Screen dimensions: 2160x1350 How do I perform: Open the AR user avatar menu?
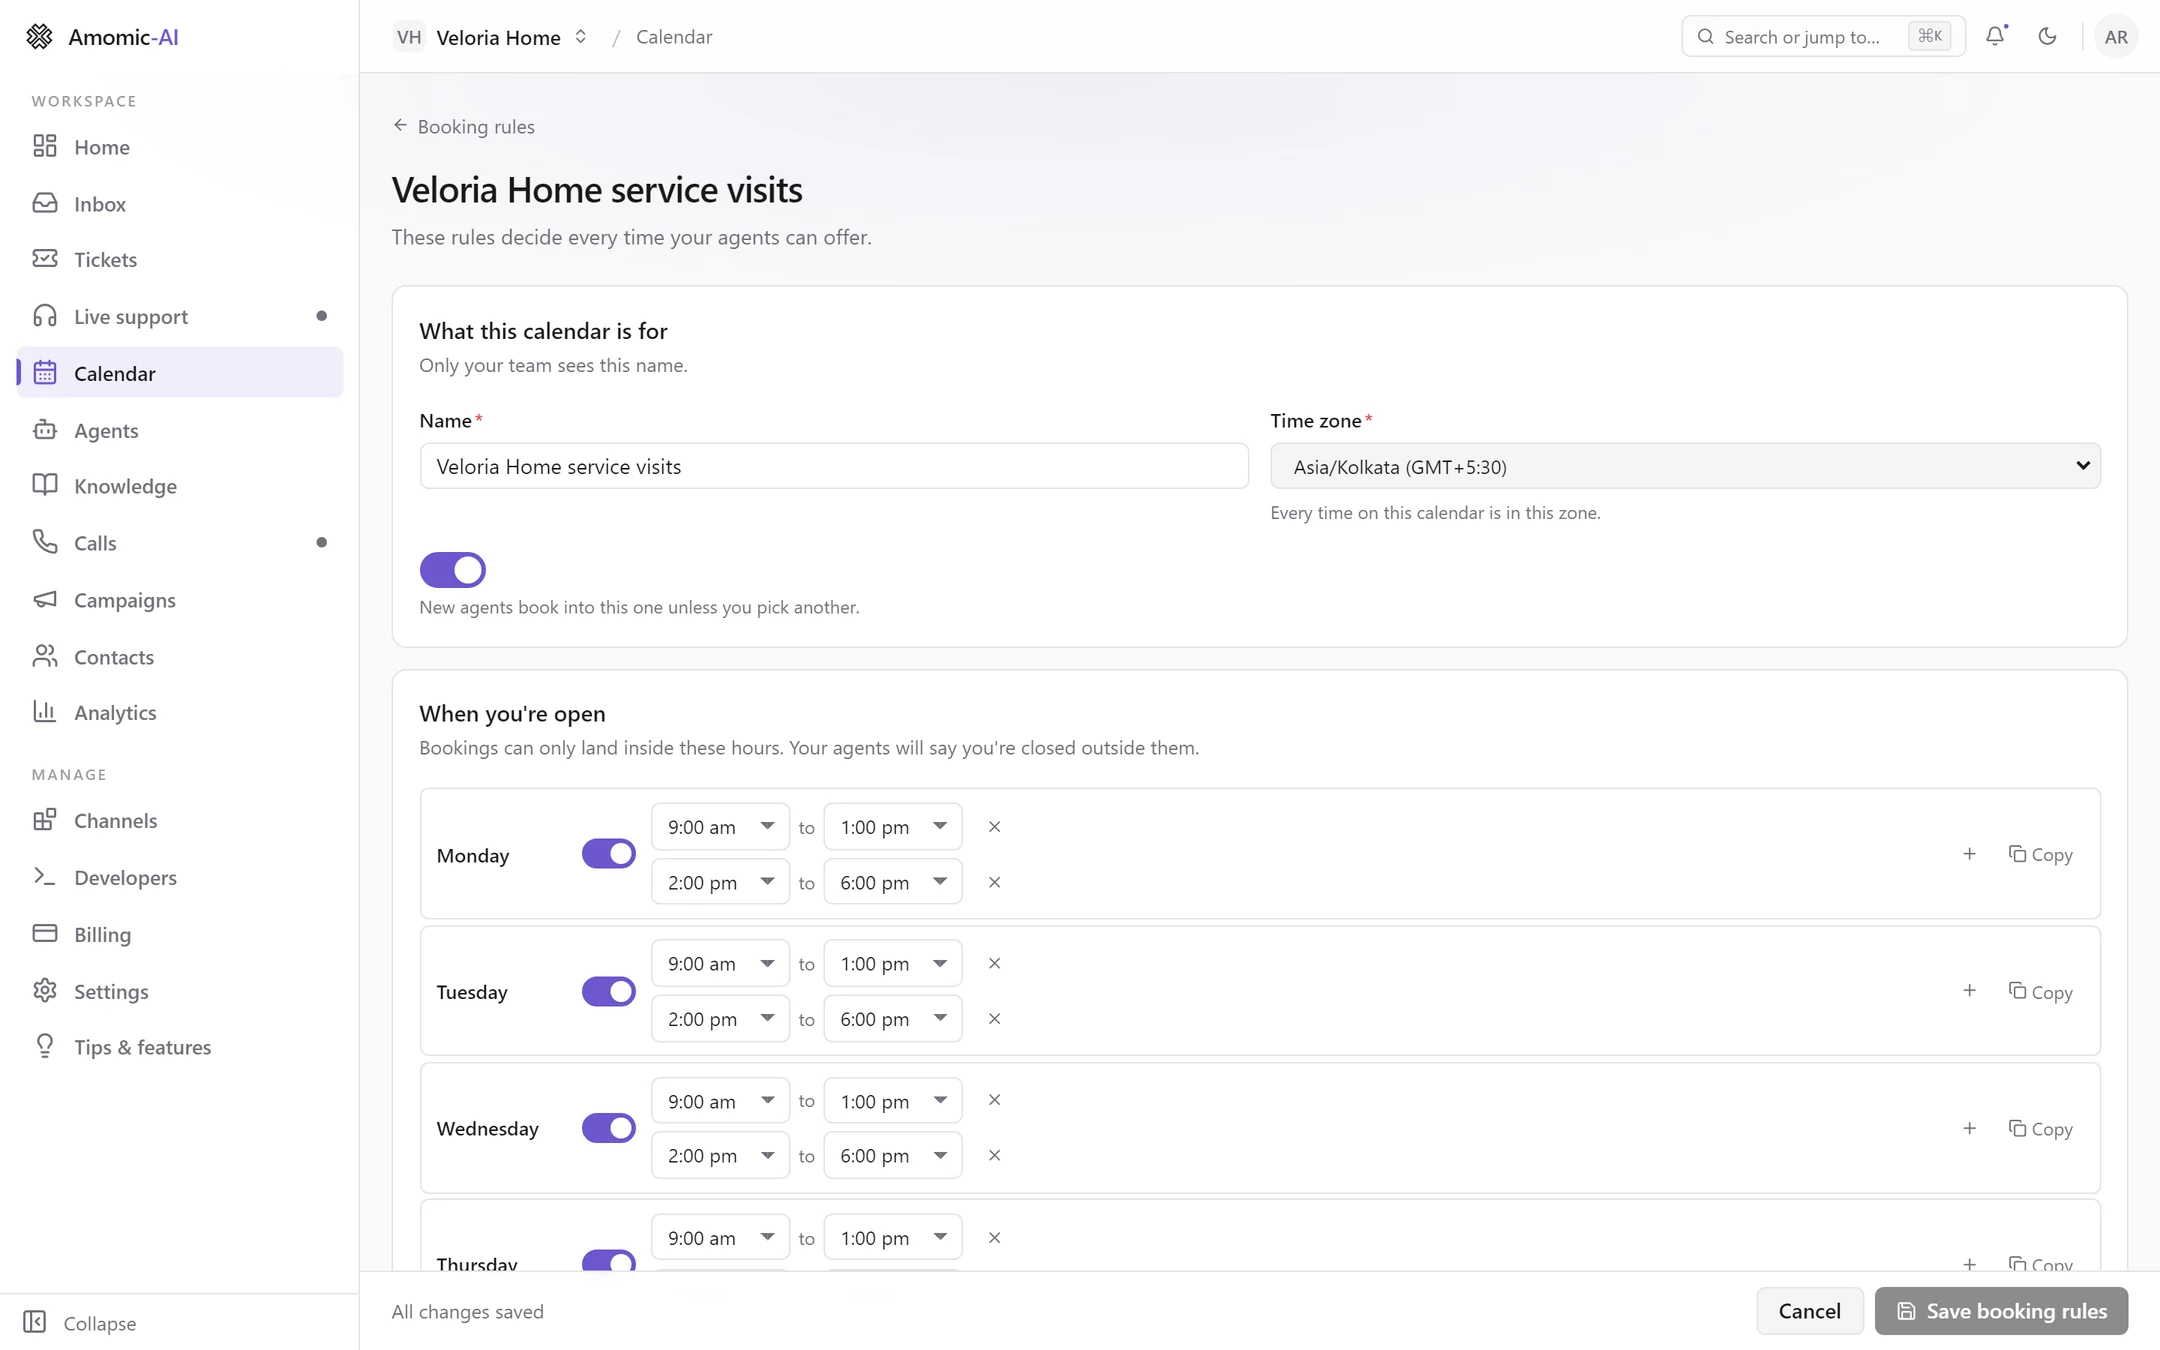(2115, 37)
